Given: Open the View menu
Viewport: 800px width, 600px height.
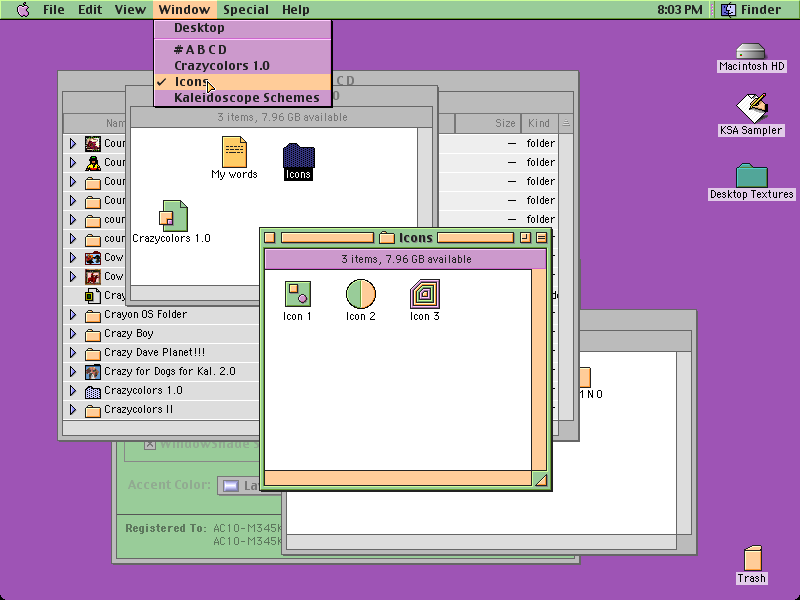Looking at the screenshot, I should point(130,10).
